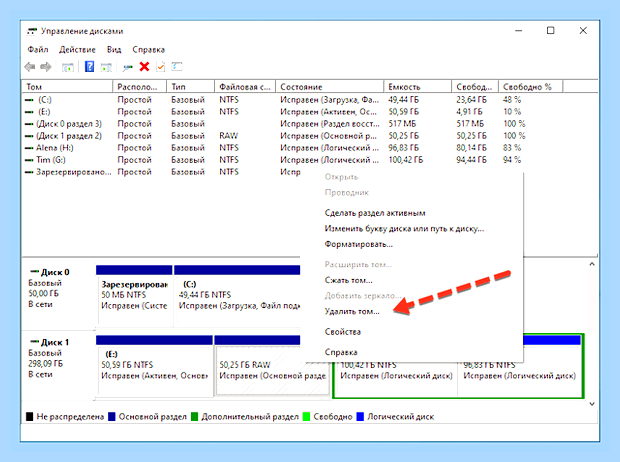620x462 pixels.
Task: Click the red X delete icon
Action: [144, 66]
